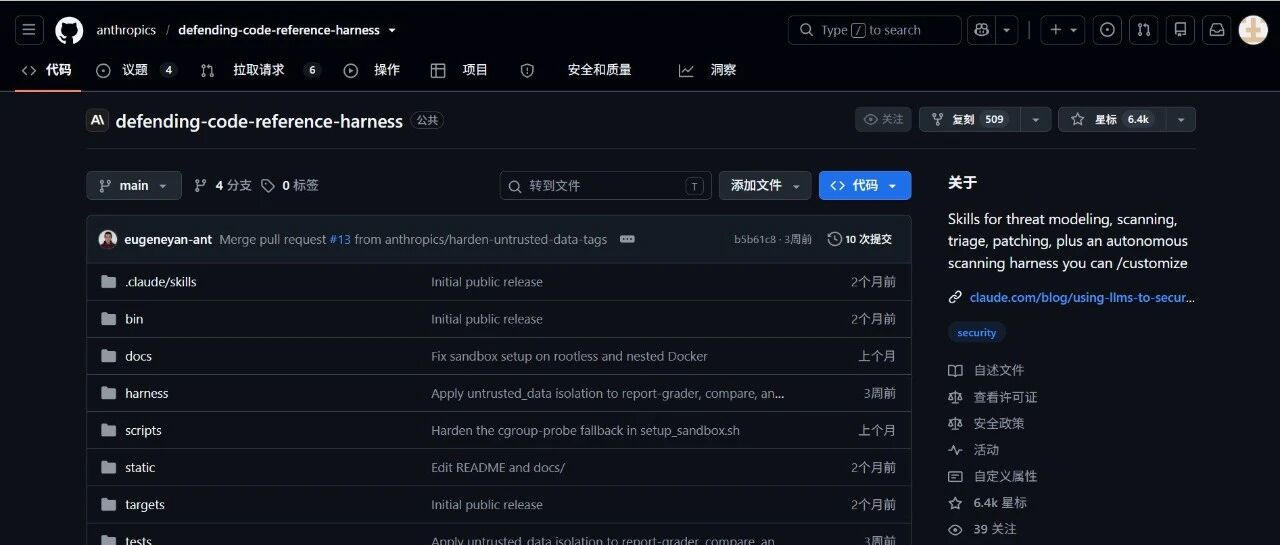Screen dimensions: 1280x545
Task: Open 'Edit README and docs/' commit message
Action: (498, 467)
